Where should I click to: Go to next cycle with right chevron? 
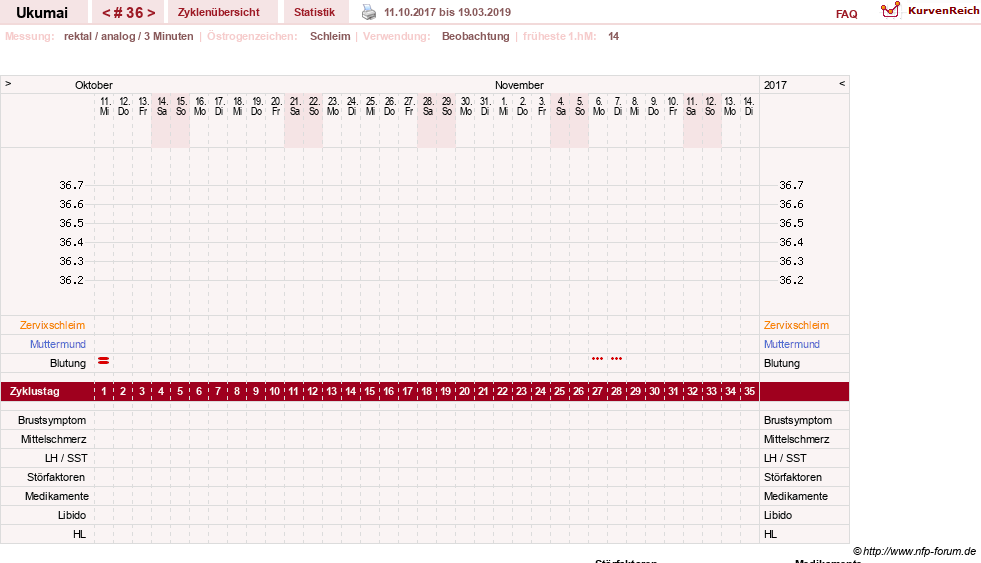tap(151, 13)
